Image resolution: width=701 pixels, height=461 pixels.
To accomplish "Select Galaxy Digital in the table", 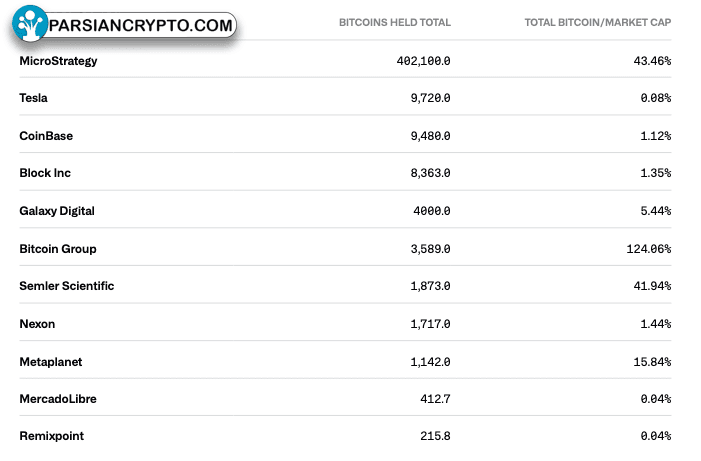I will tap(57, 211).
